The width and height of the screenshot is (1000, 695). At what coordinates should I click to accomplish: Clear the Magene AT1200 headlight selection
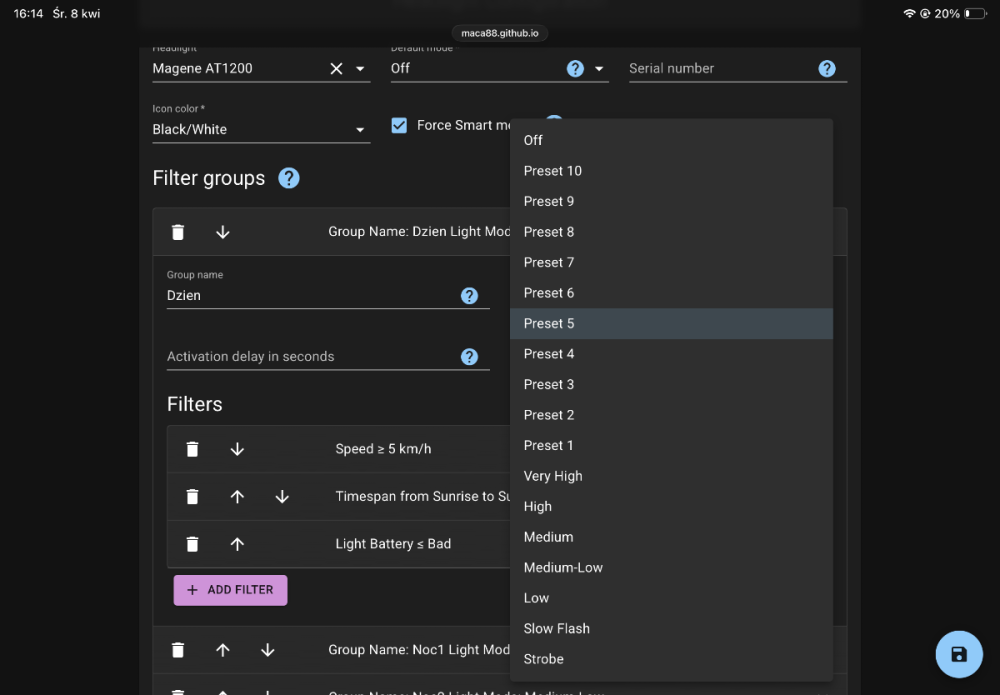click(x=336, y=68)
